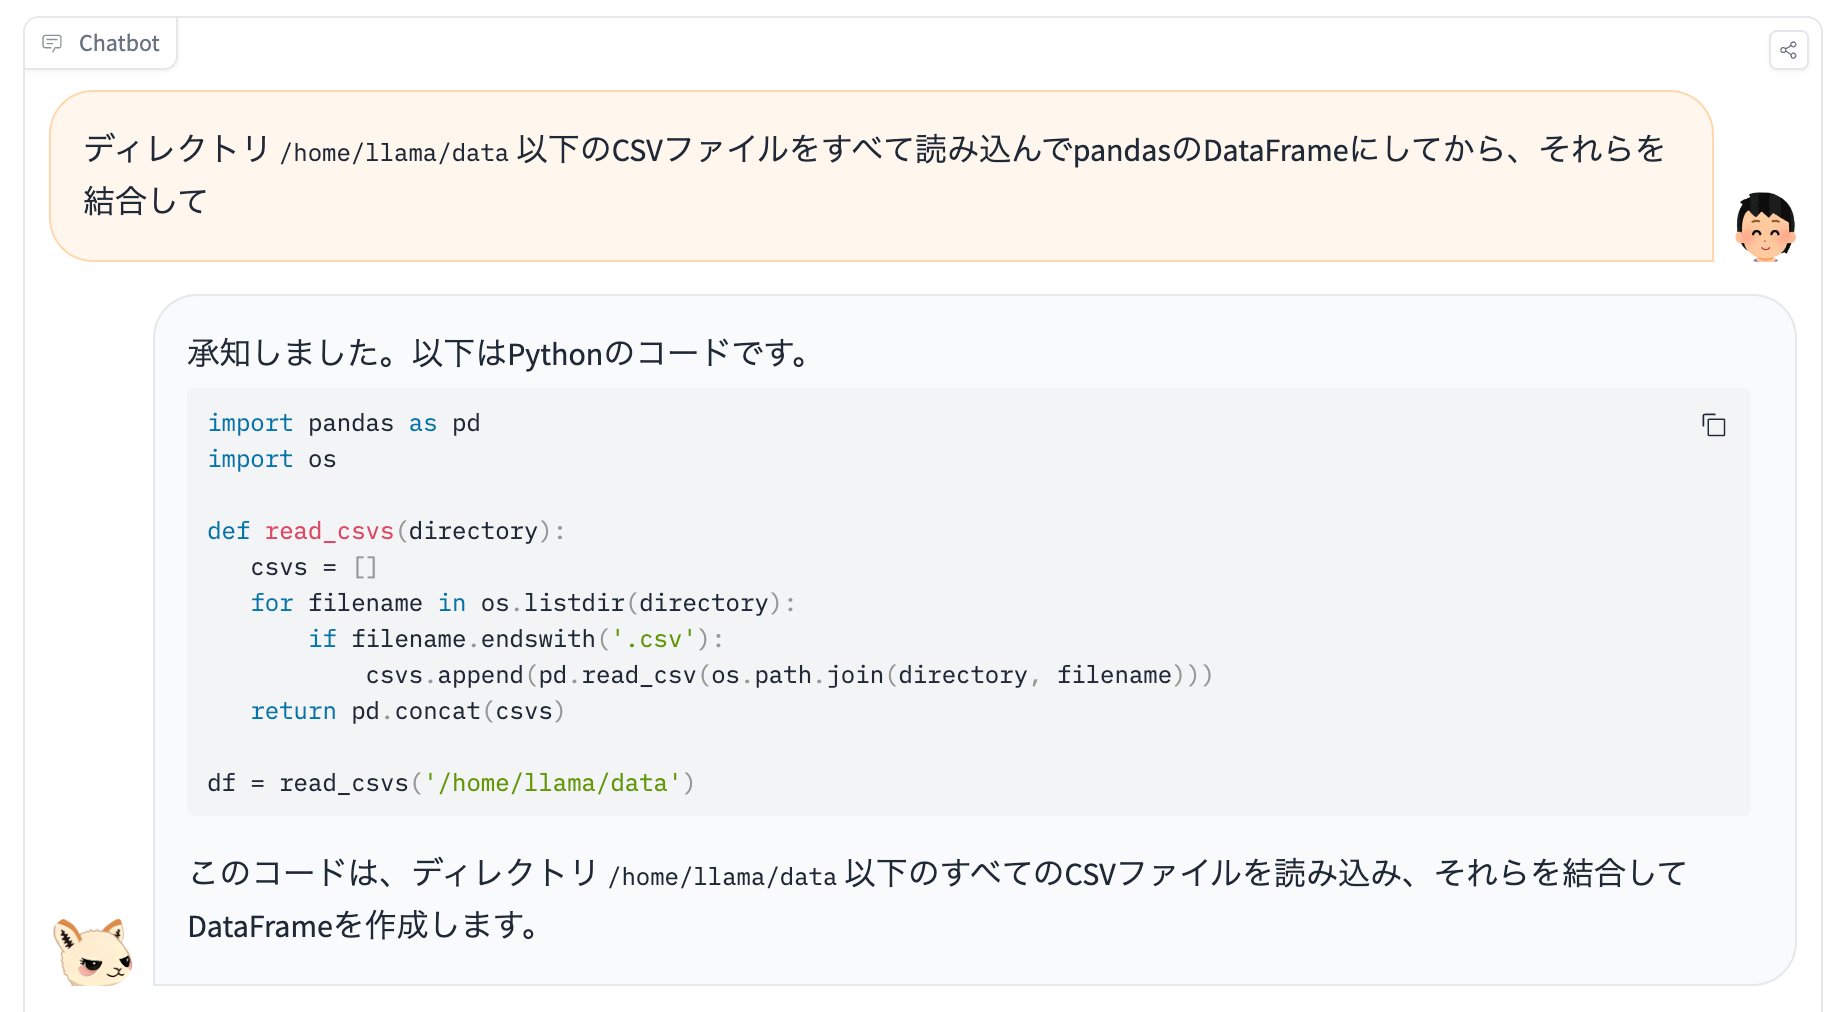The height and width of the screenshot is (1012, 1842).
Task: Click the for-loop os.listdir line
Action: click(522, 603)
